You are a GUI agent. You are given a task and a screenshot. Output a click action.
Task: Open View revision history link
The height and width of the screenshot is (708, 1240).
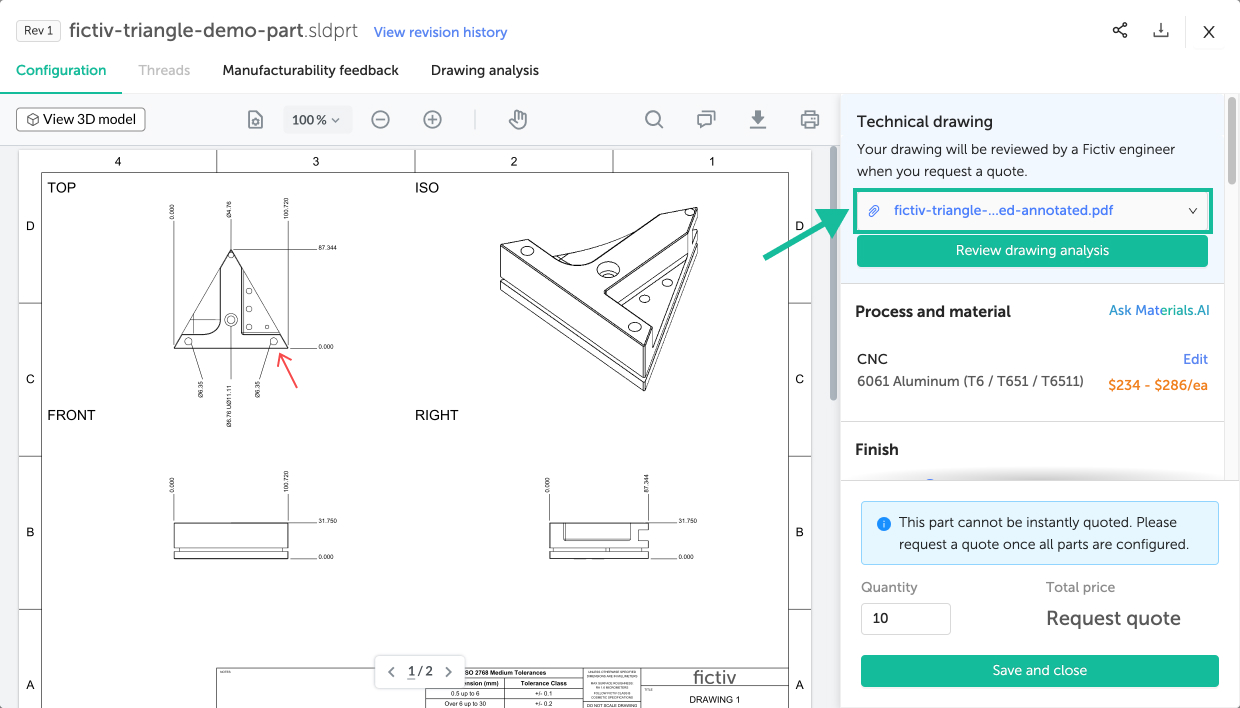tap(440, 32)
